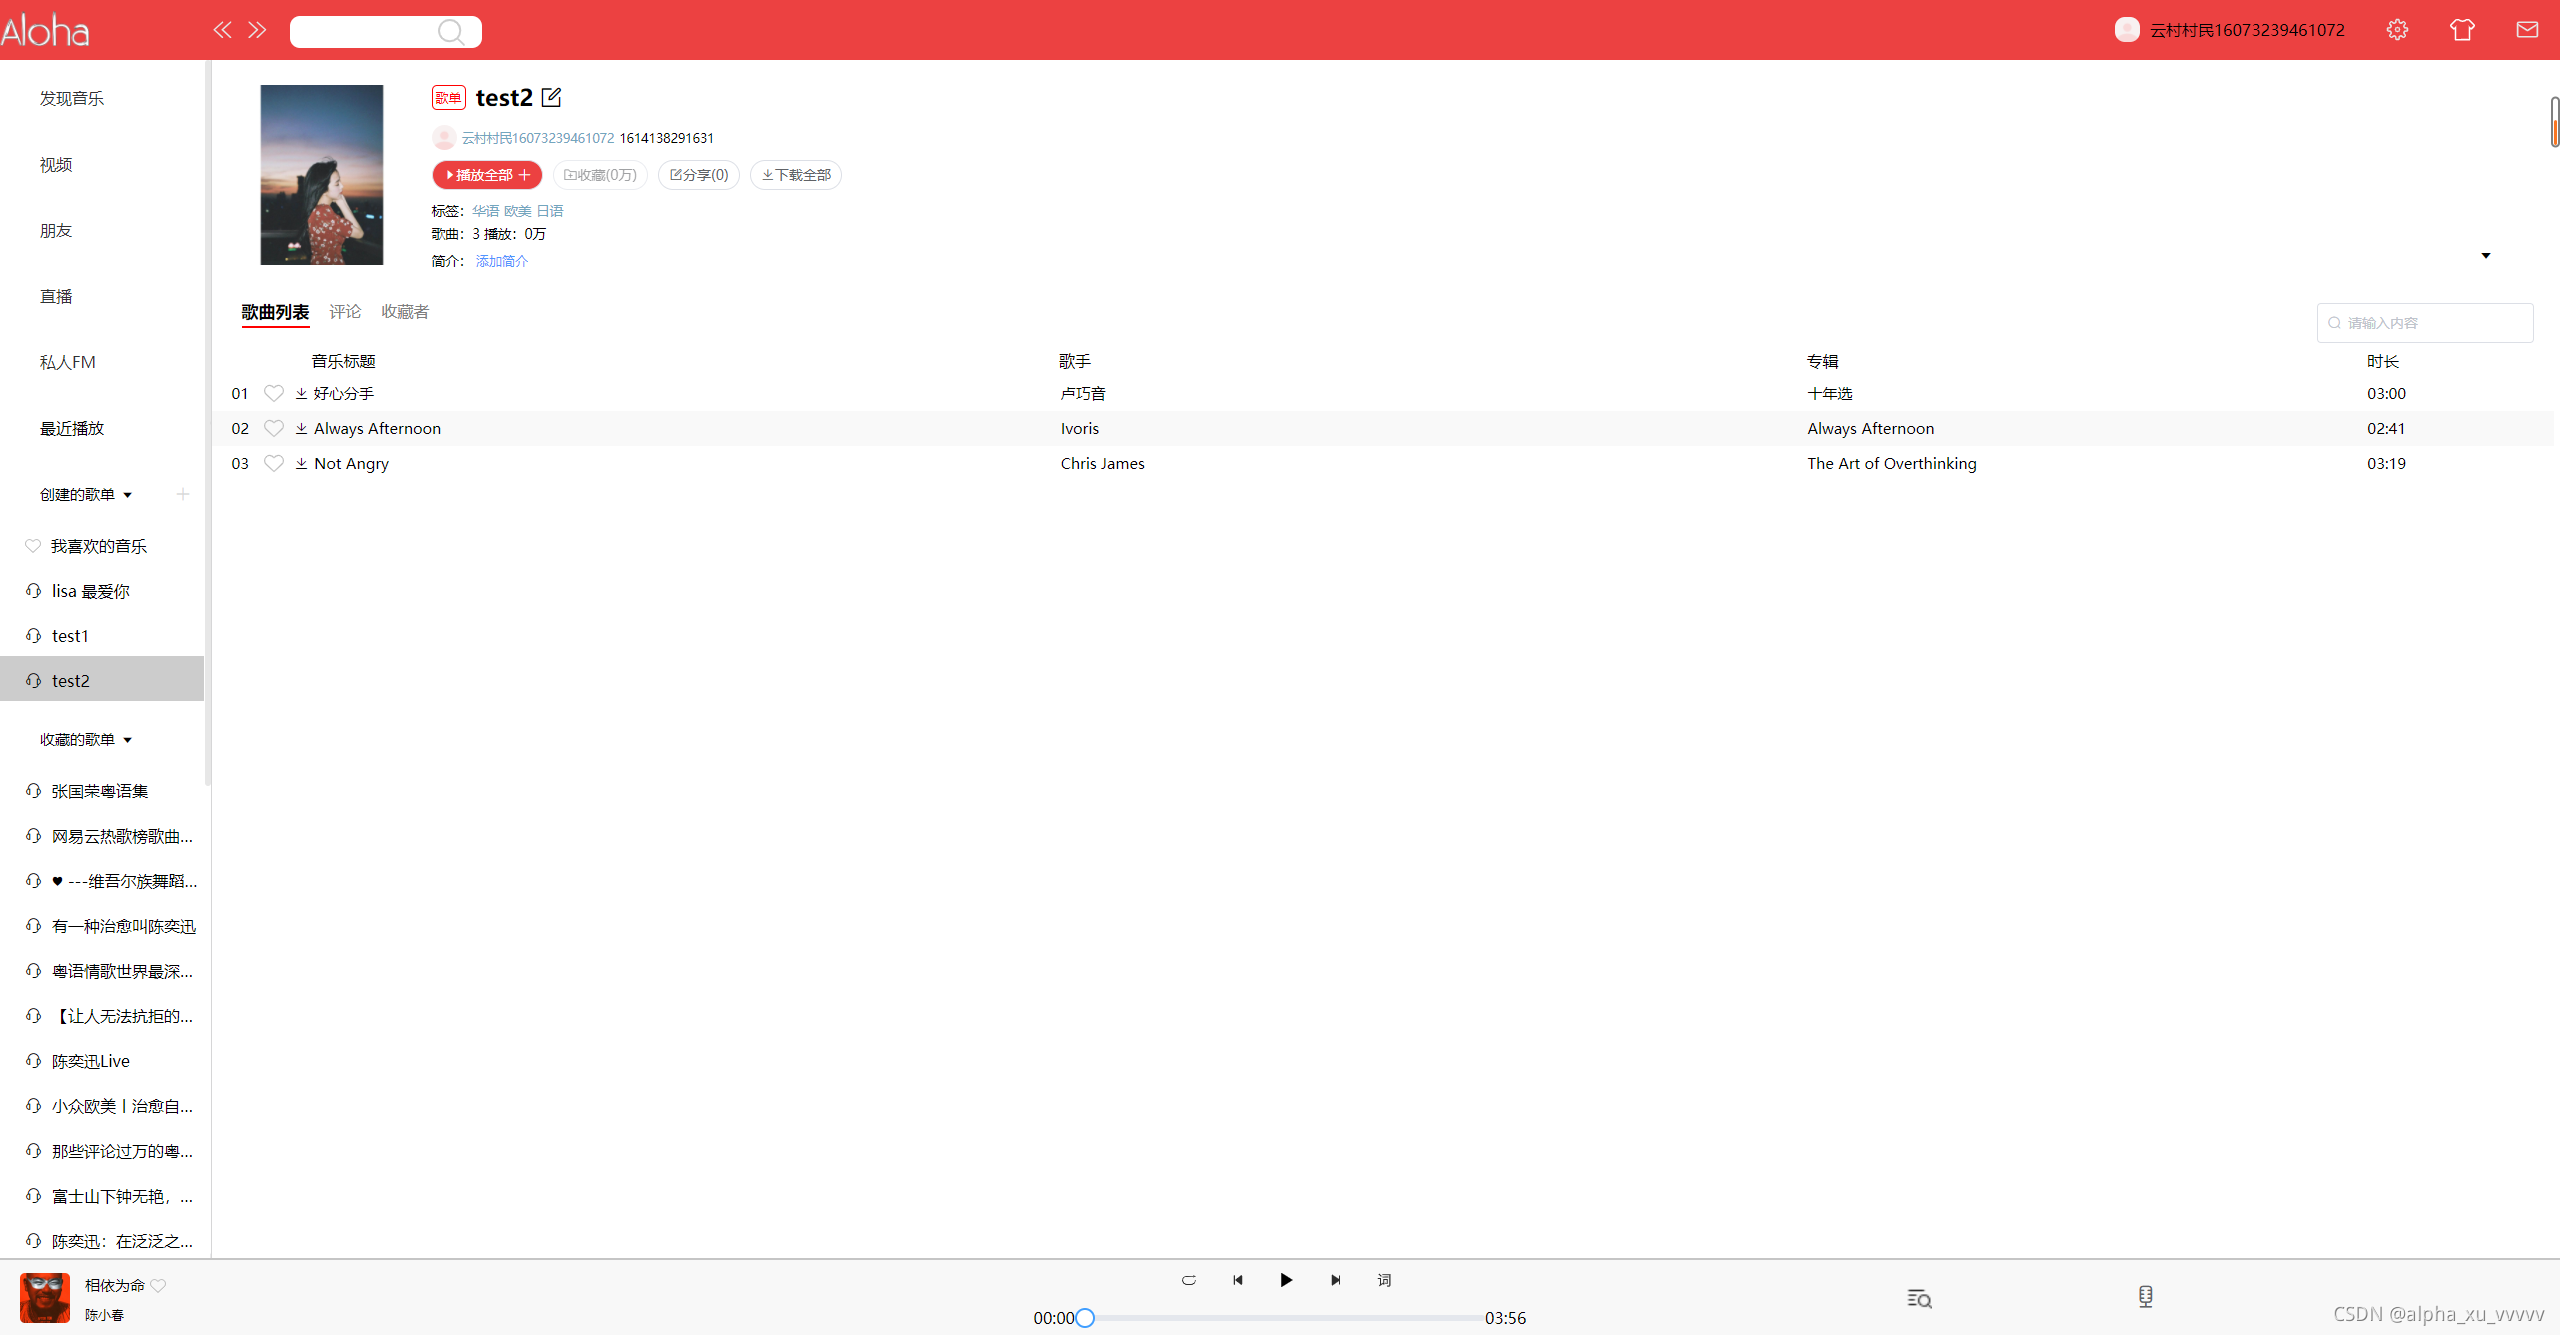Expand playlist description with right-side arrow

[x=2485, y=256]
